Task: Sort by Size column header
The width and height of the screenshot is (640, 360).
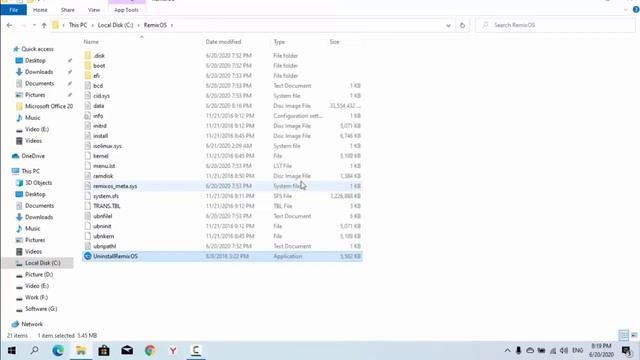Action: click(x=334, y=42)
